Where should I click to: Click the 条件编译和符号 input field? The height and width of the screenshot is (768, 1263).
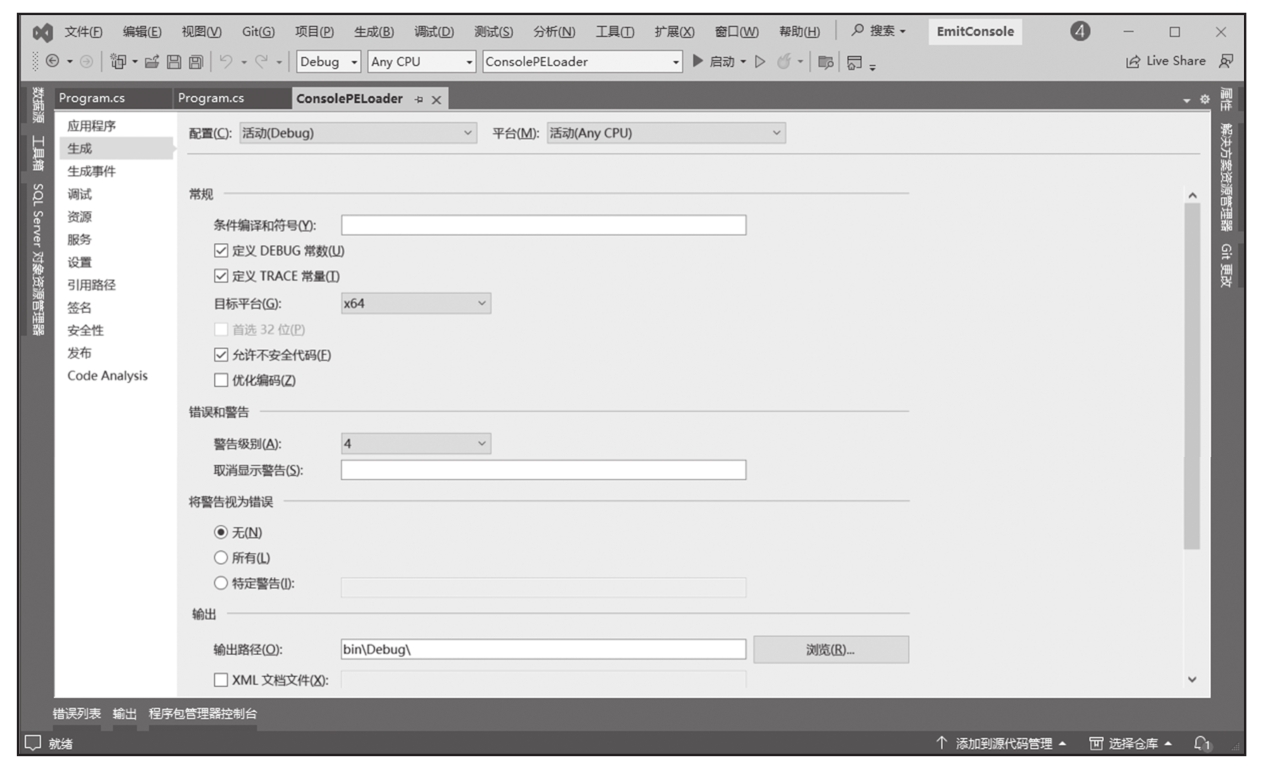pos(544,225)
